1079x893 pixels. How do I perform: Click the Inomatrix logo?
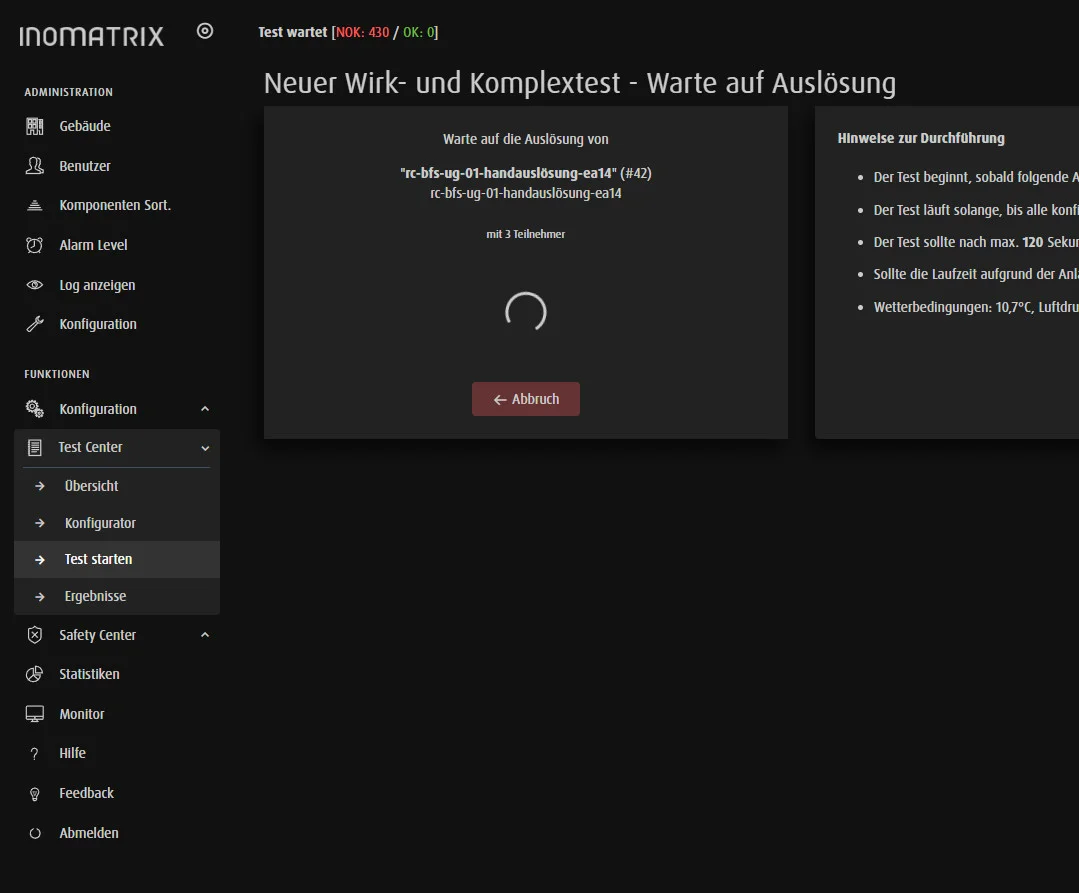pyautogui.click(x=92, y=37)
